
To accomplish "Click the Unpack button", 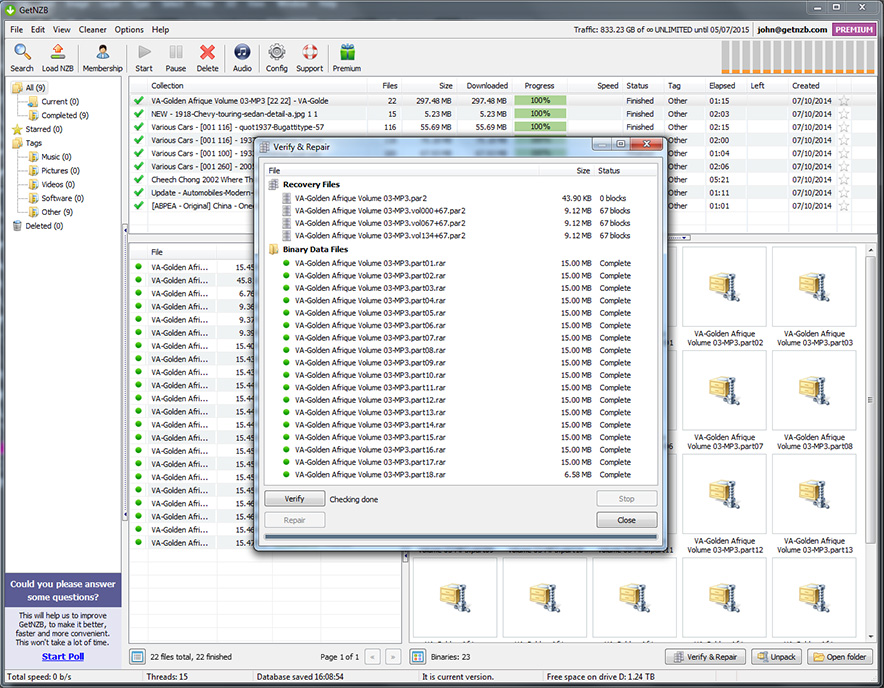I will coord(776,656).
